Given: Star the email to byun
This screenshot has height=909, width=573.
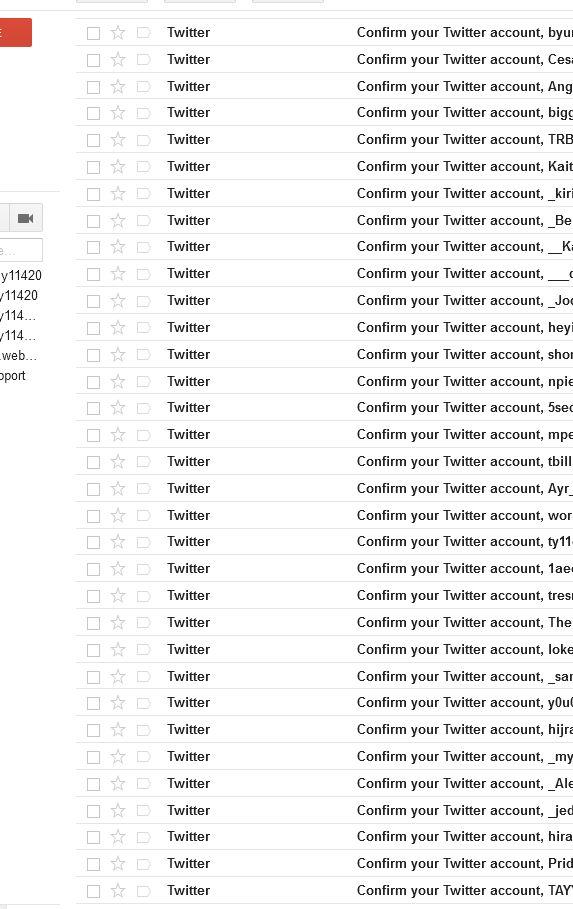Looking at the screenshot, I should [x=118, y=32].
